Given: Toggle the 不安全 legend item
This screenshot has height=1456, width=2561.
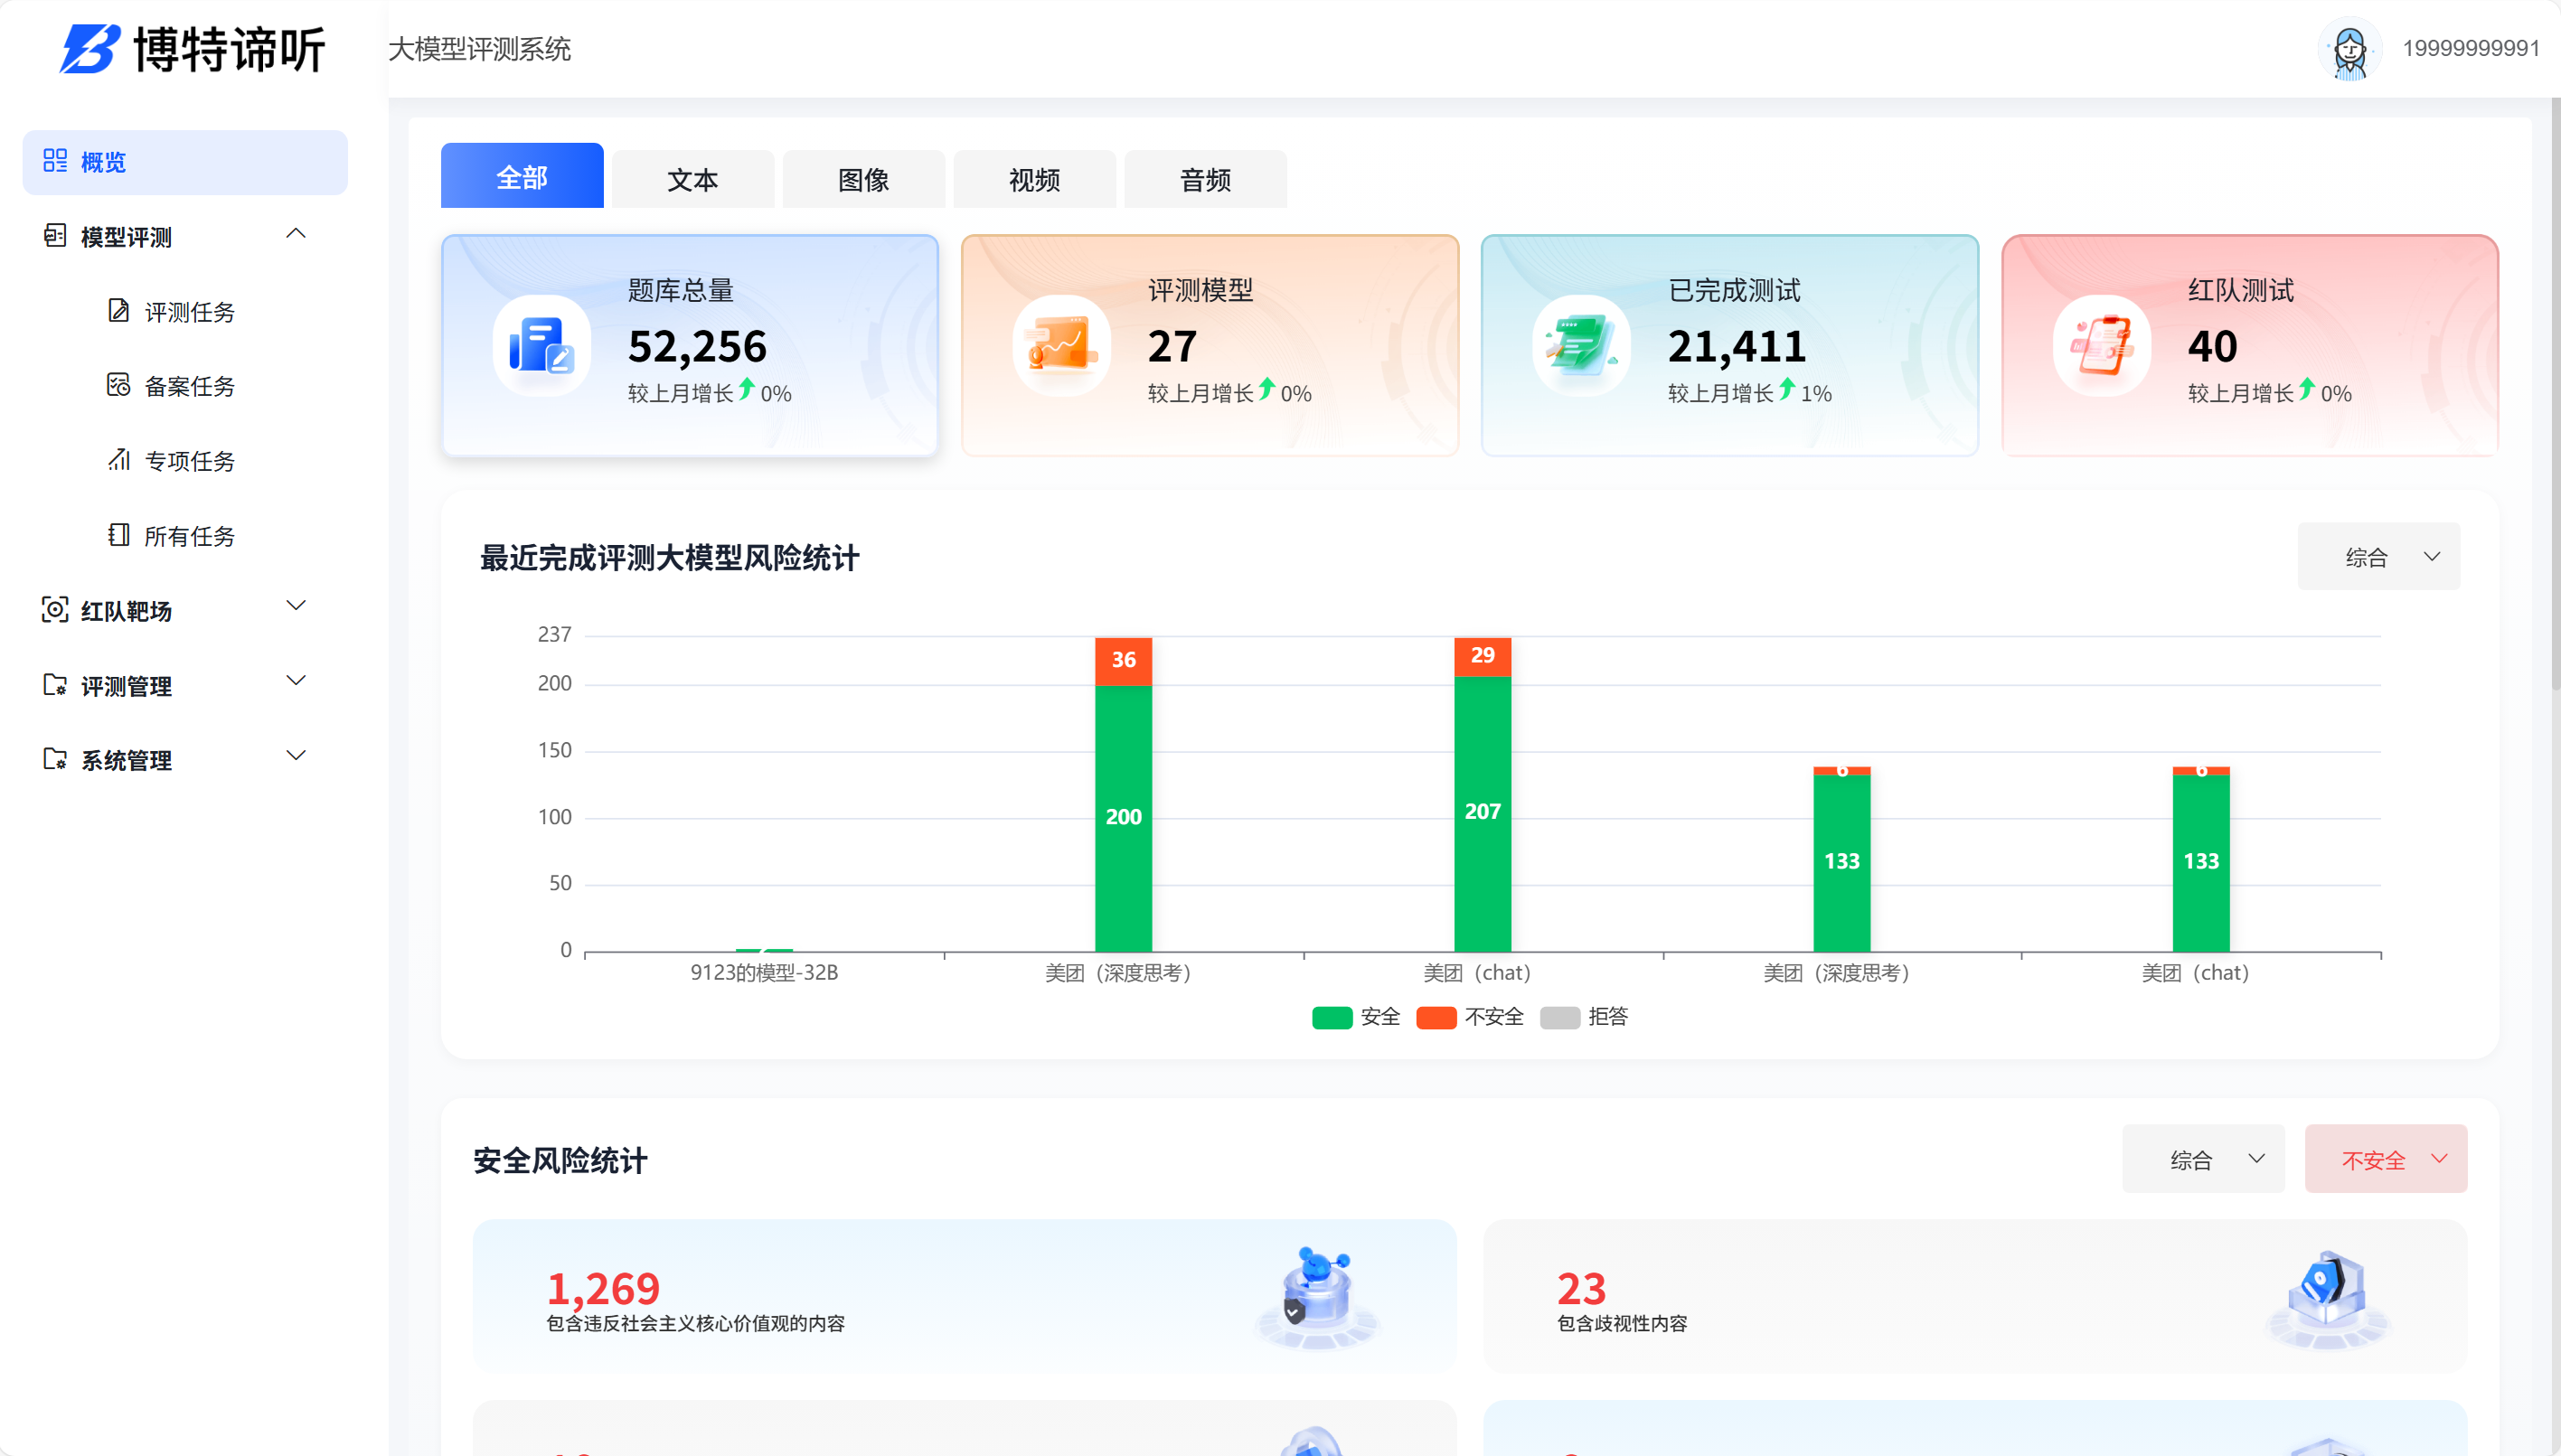Looking at the screenshot, I should coord(1469,1016).
